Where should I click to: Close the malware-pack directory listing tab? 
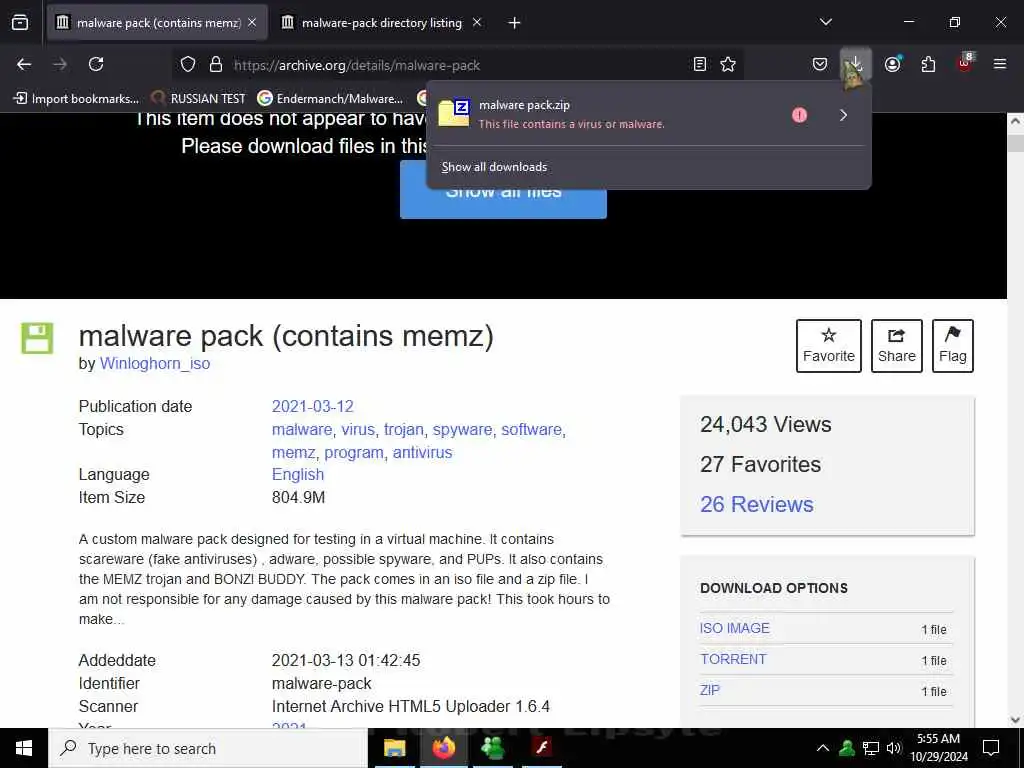click(x=477, y=22)
